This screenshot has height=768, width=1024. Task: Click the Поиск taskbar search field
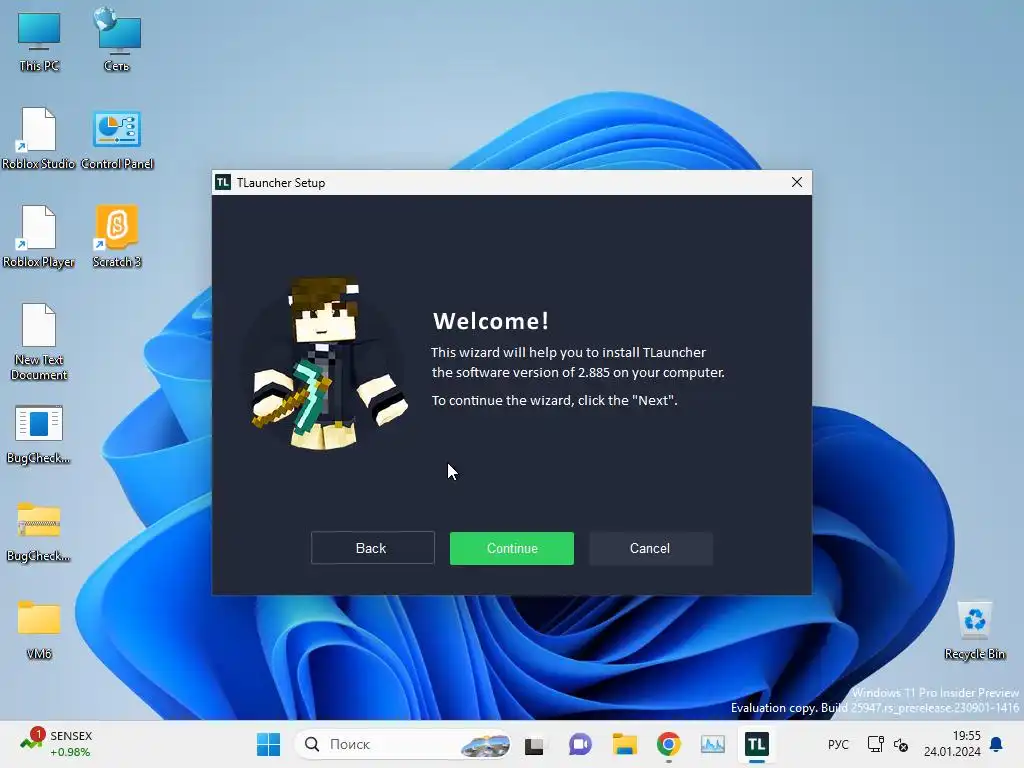coord(403,744)
